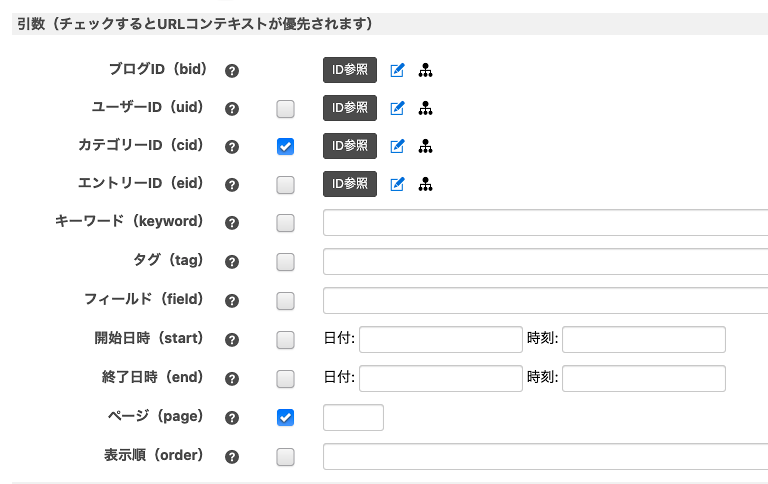
Task: Click the 終了日時 時刻 time field
Action: (643, 379)
